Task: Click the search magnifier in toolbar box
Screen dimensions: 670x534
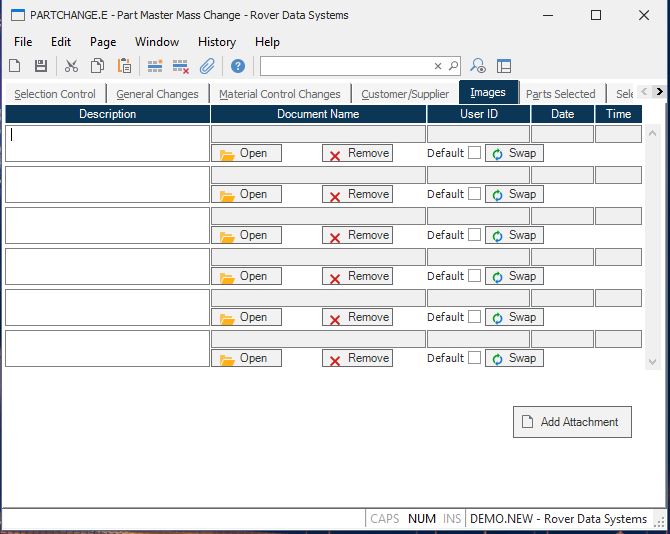Action: tap(453, 66)
